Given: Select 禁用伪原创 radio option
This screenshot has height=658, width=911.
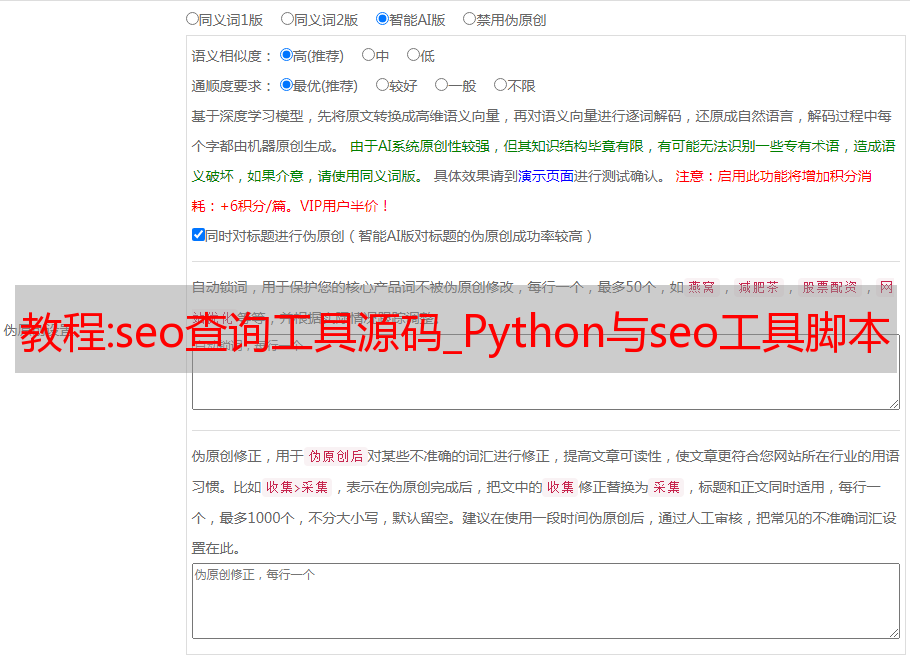Looking at the screenshot, I should [469, 19].
